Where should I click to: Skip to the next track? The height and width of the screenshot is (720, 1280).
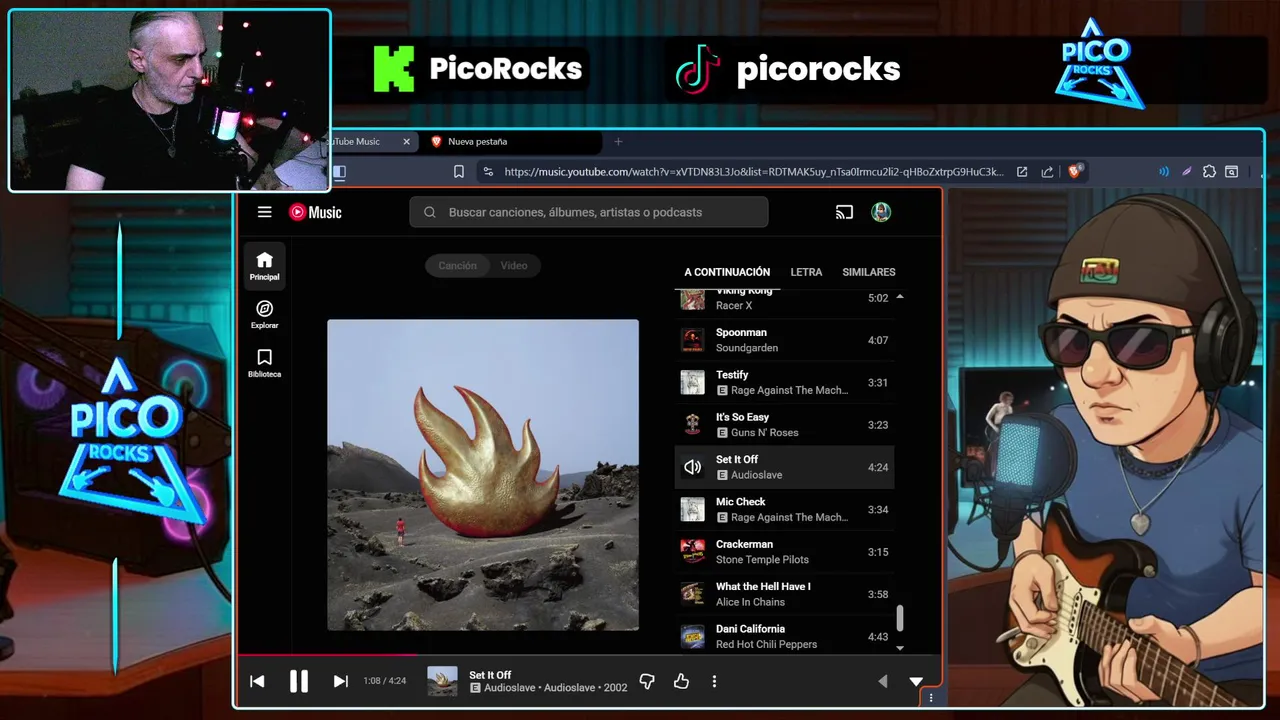pyautogui.click(x=340, y=681)
